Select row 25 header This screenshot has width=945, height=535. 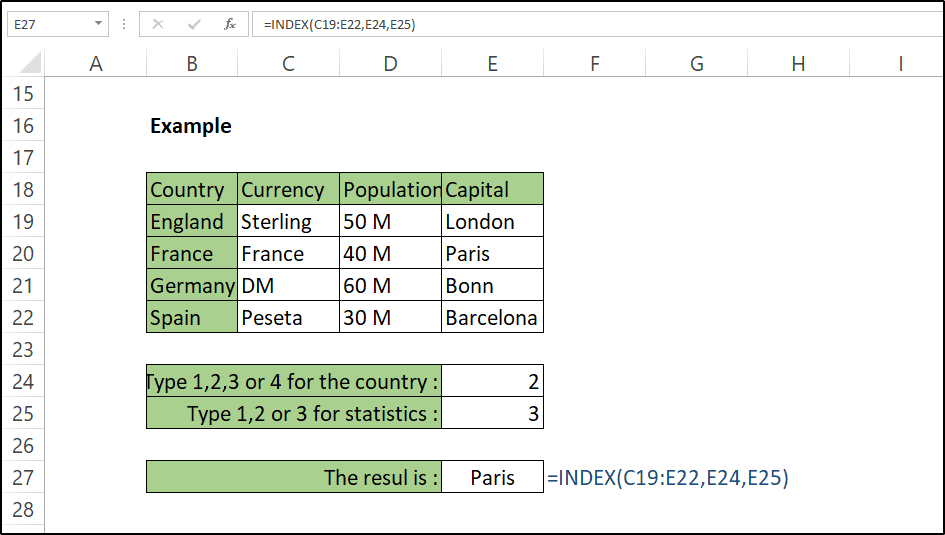click(x=23, y=413)
